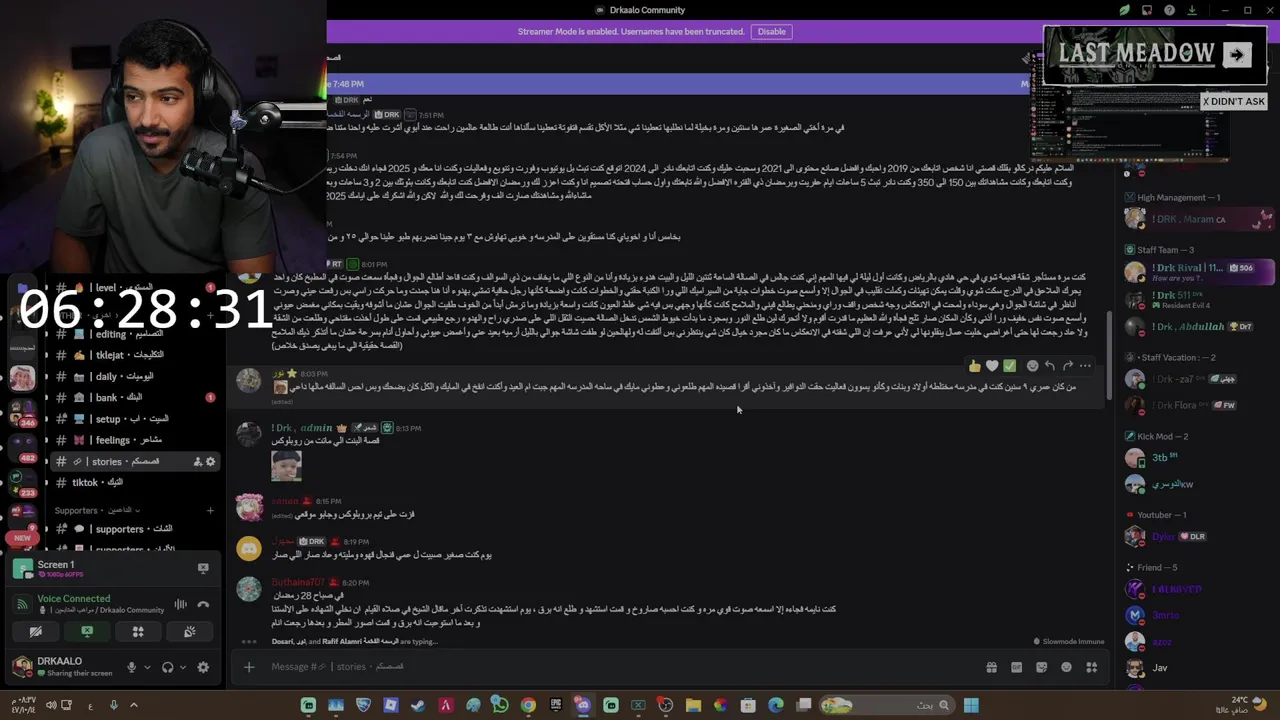
Task: Open the feelings channel
Action: [133, 440]
